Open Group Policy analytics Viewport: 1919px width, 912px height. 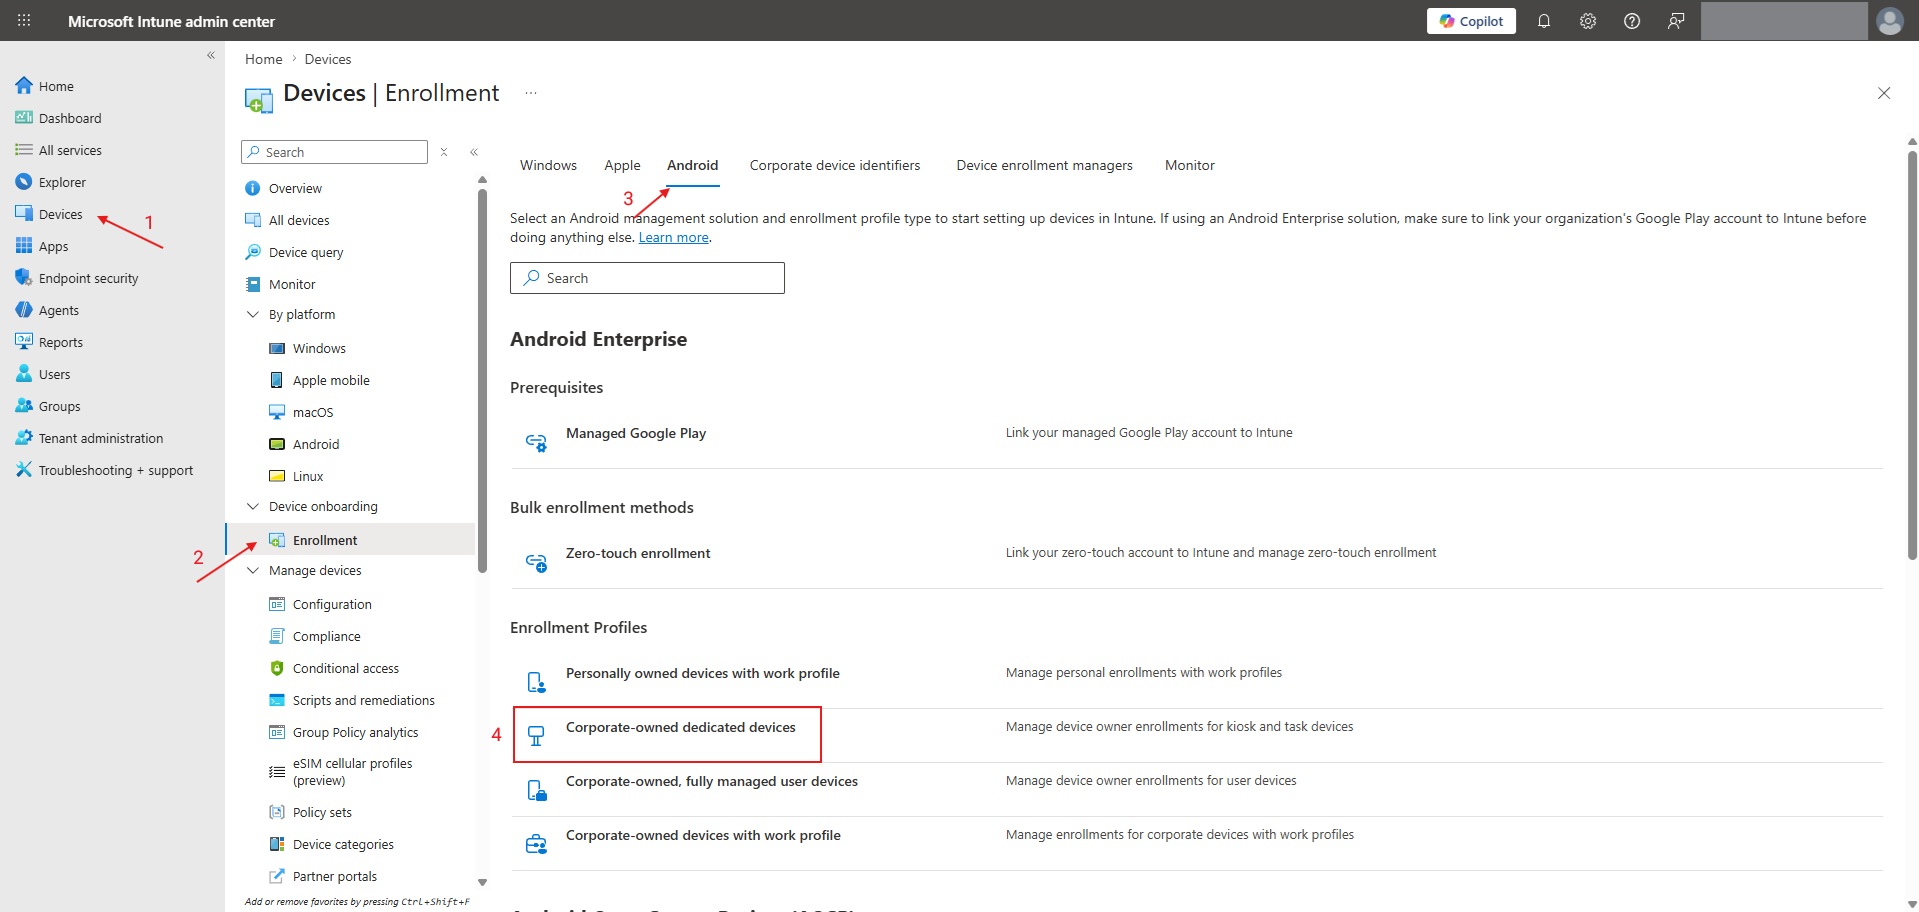click(x=355, y=732)
